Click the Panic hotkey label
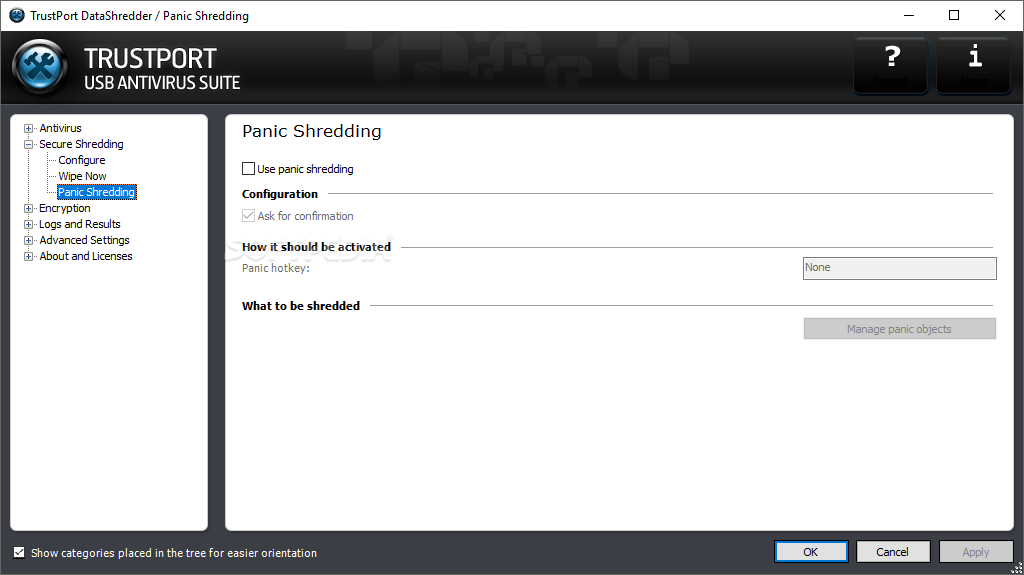This screenshot has height=575, width=1024. point(276,268)
